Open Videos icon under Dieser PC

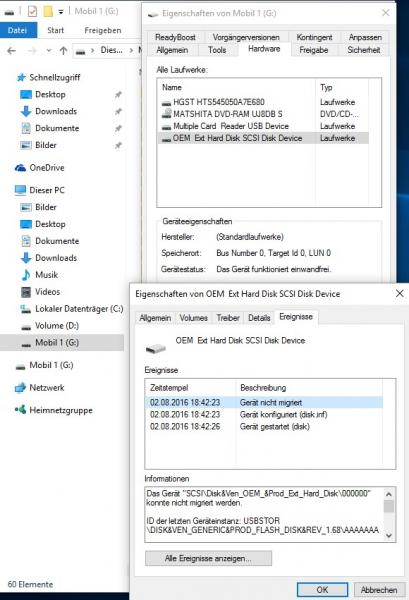pyautogui.click(x=26, y=292)
